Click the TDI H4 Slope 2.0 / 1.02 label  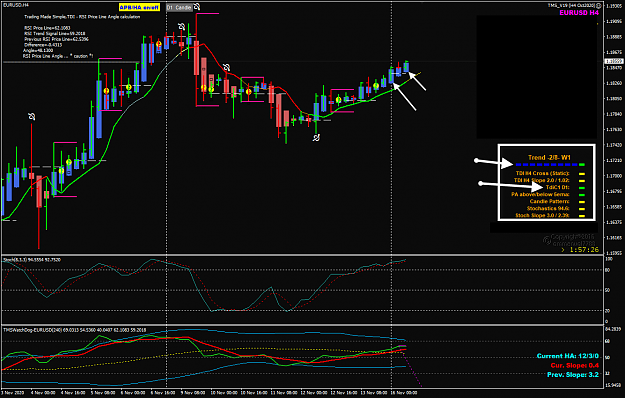click(541, 180)
